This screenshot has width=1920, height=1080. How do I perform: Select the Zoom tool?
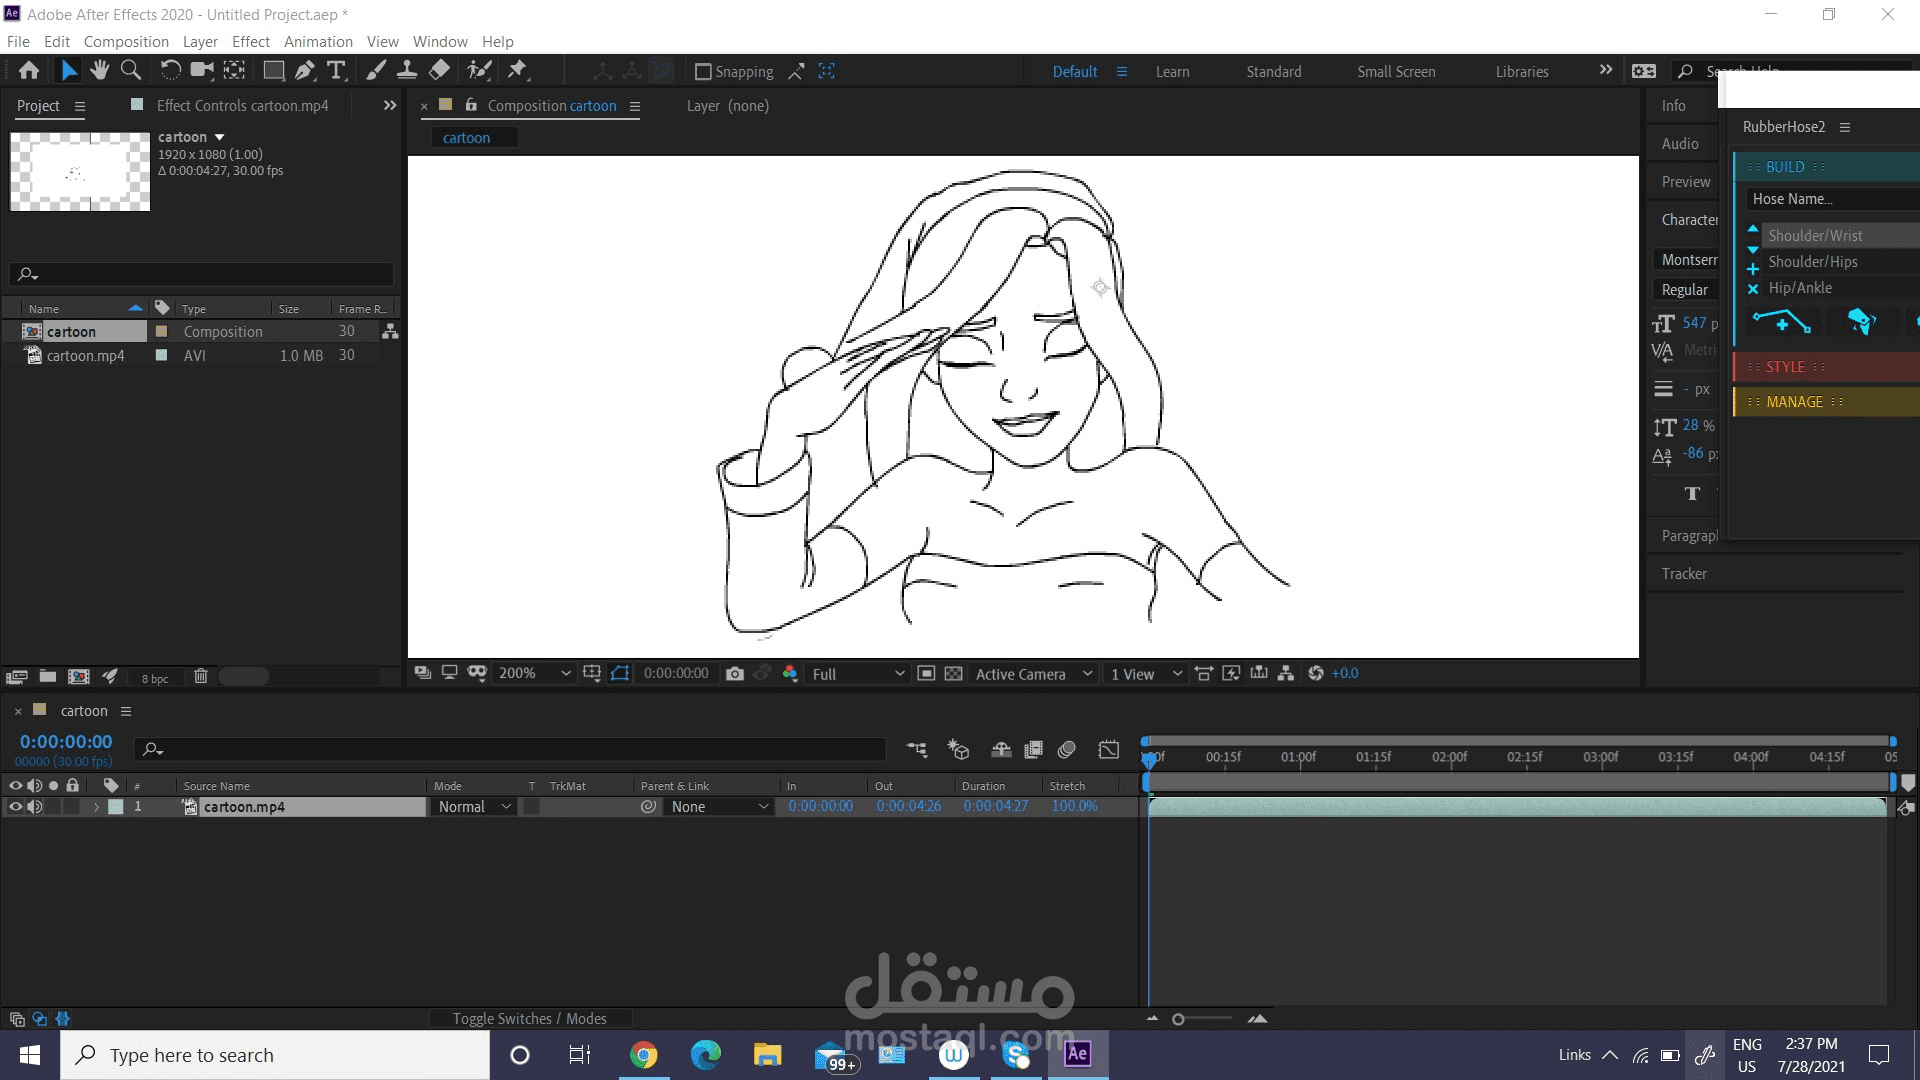tap(131, 70)
